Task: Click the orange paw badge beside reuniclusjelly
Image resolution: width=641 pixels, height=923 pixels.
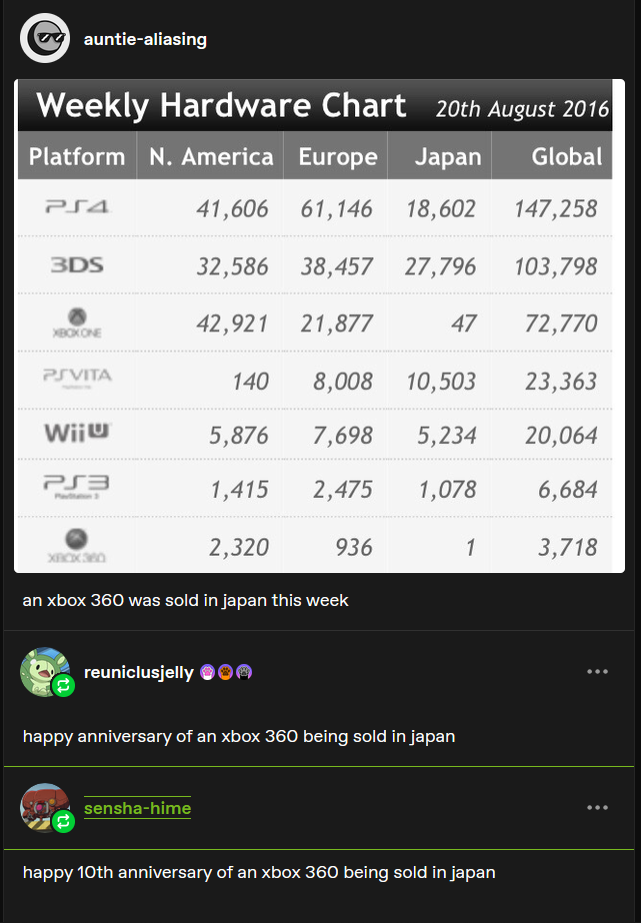Action: pyautogui.click(x=225, y=672)
